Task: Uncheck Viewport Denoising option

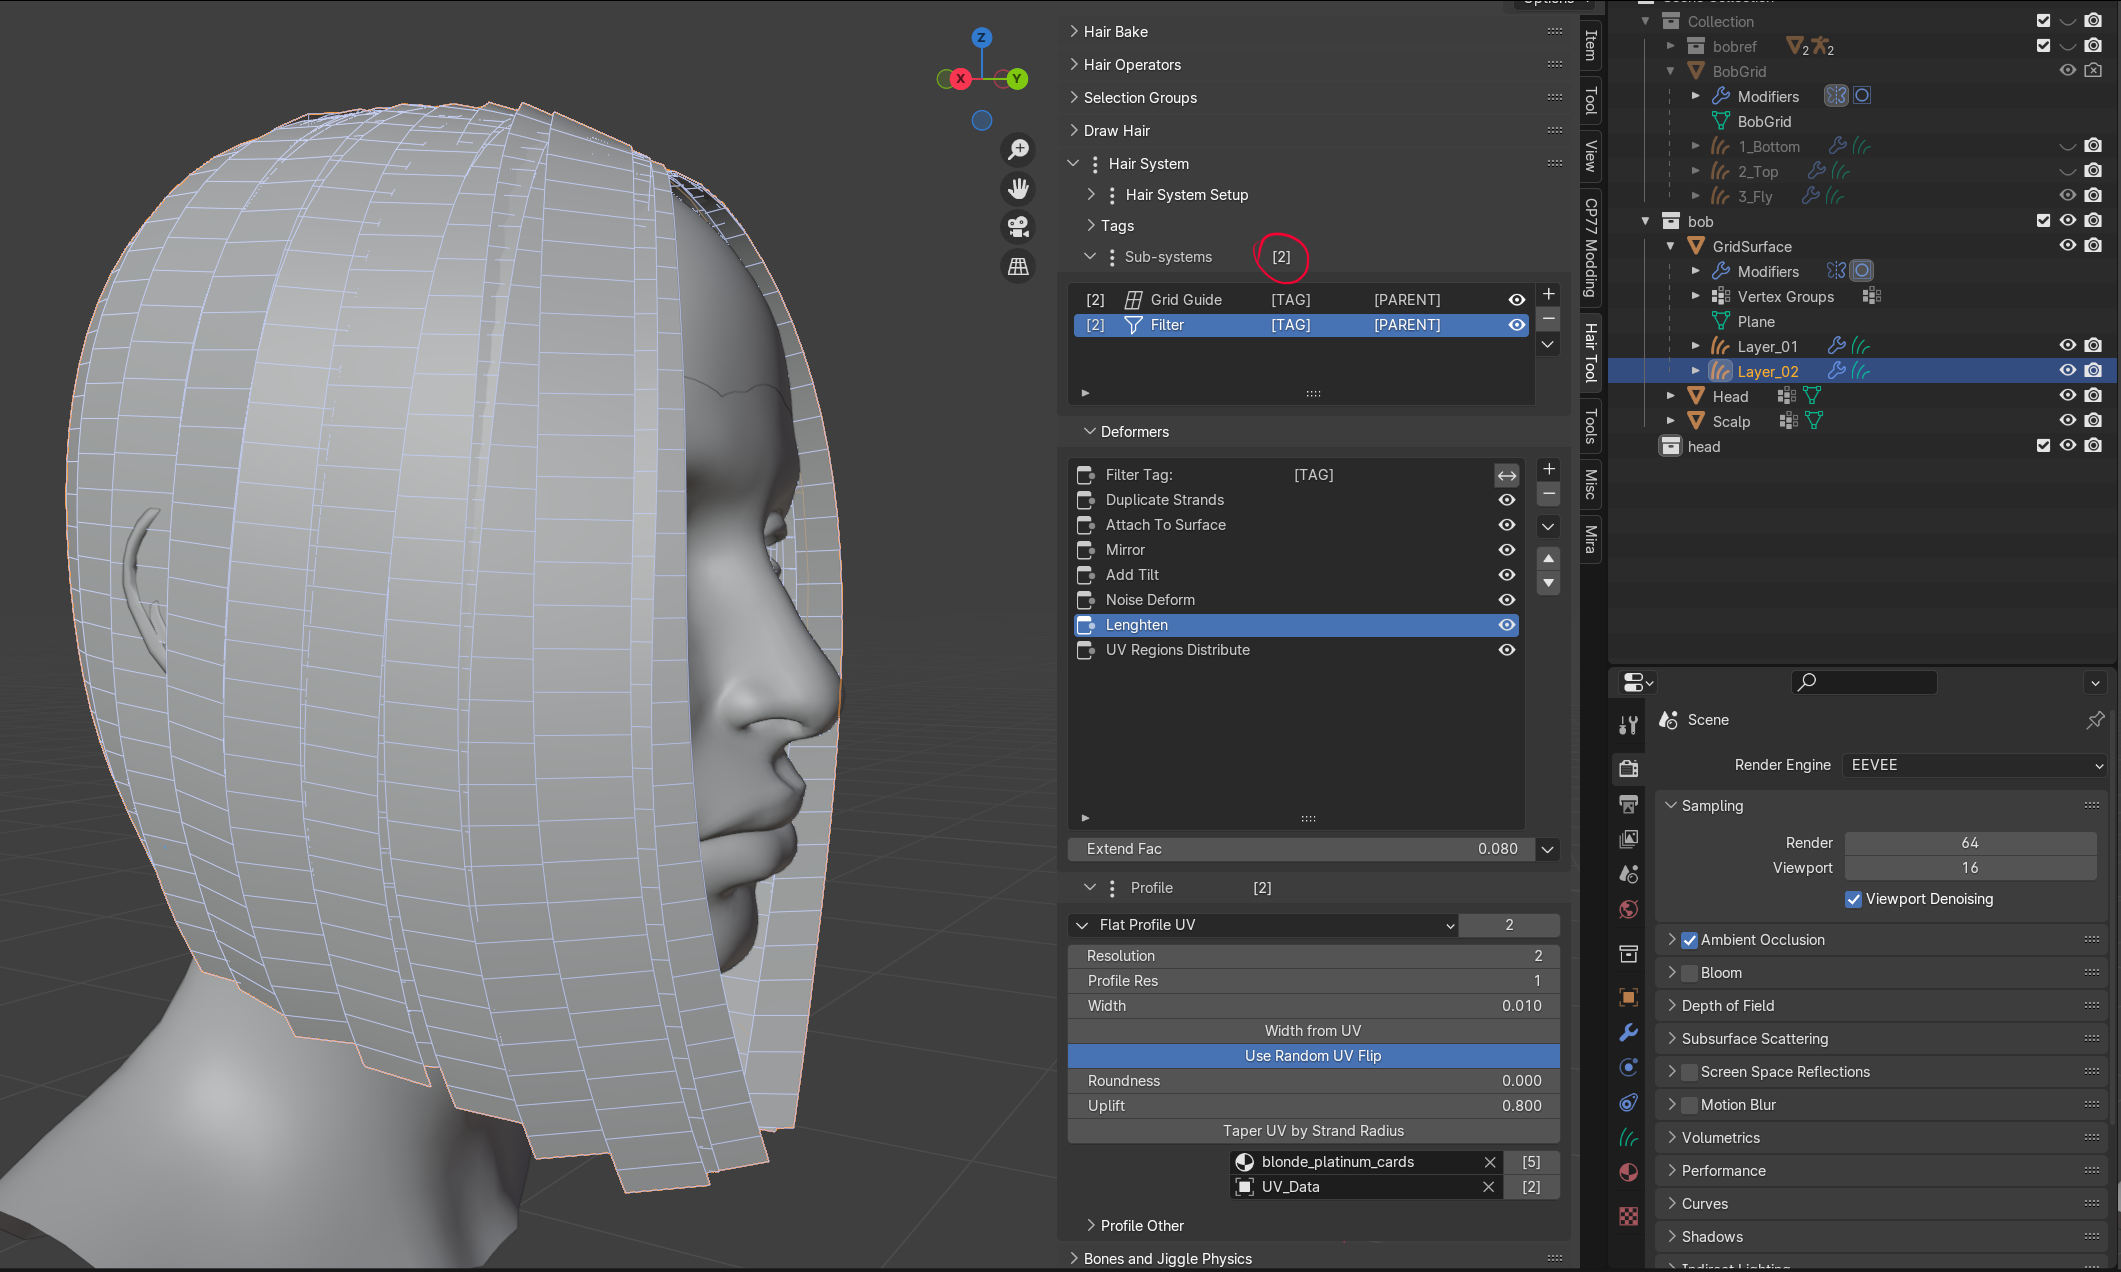Action: tap(1853, 899)
